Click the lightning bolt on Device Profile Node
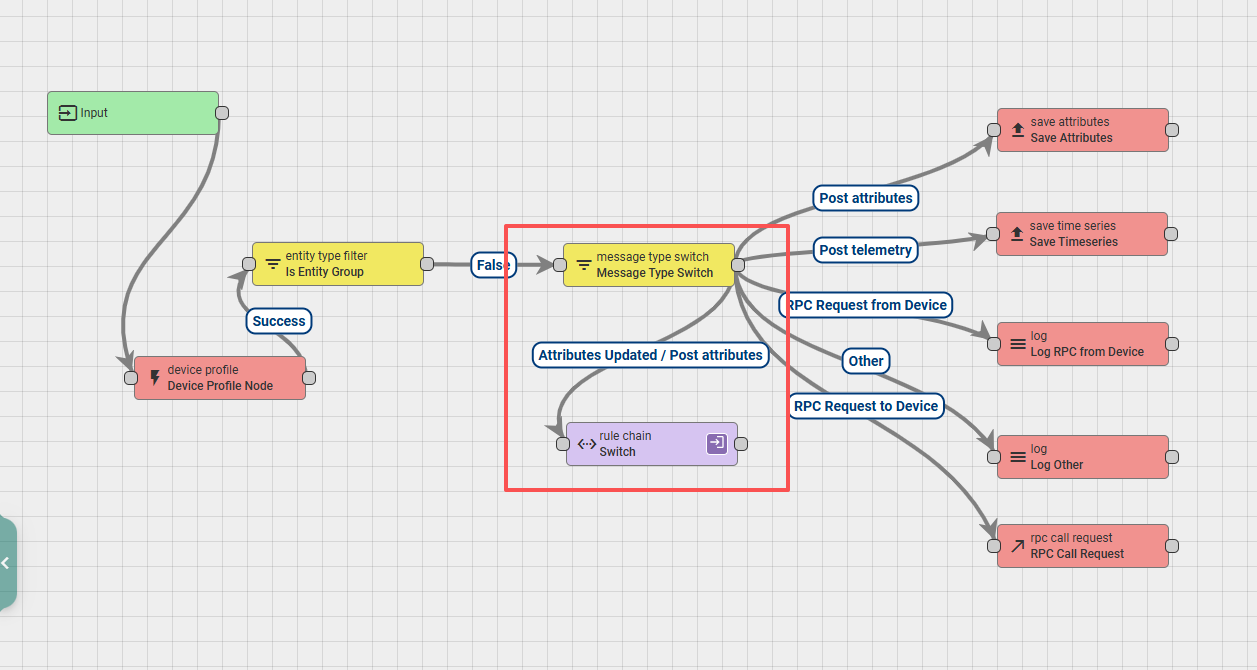 (x=154, y=378)
